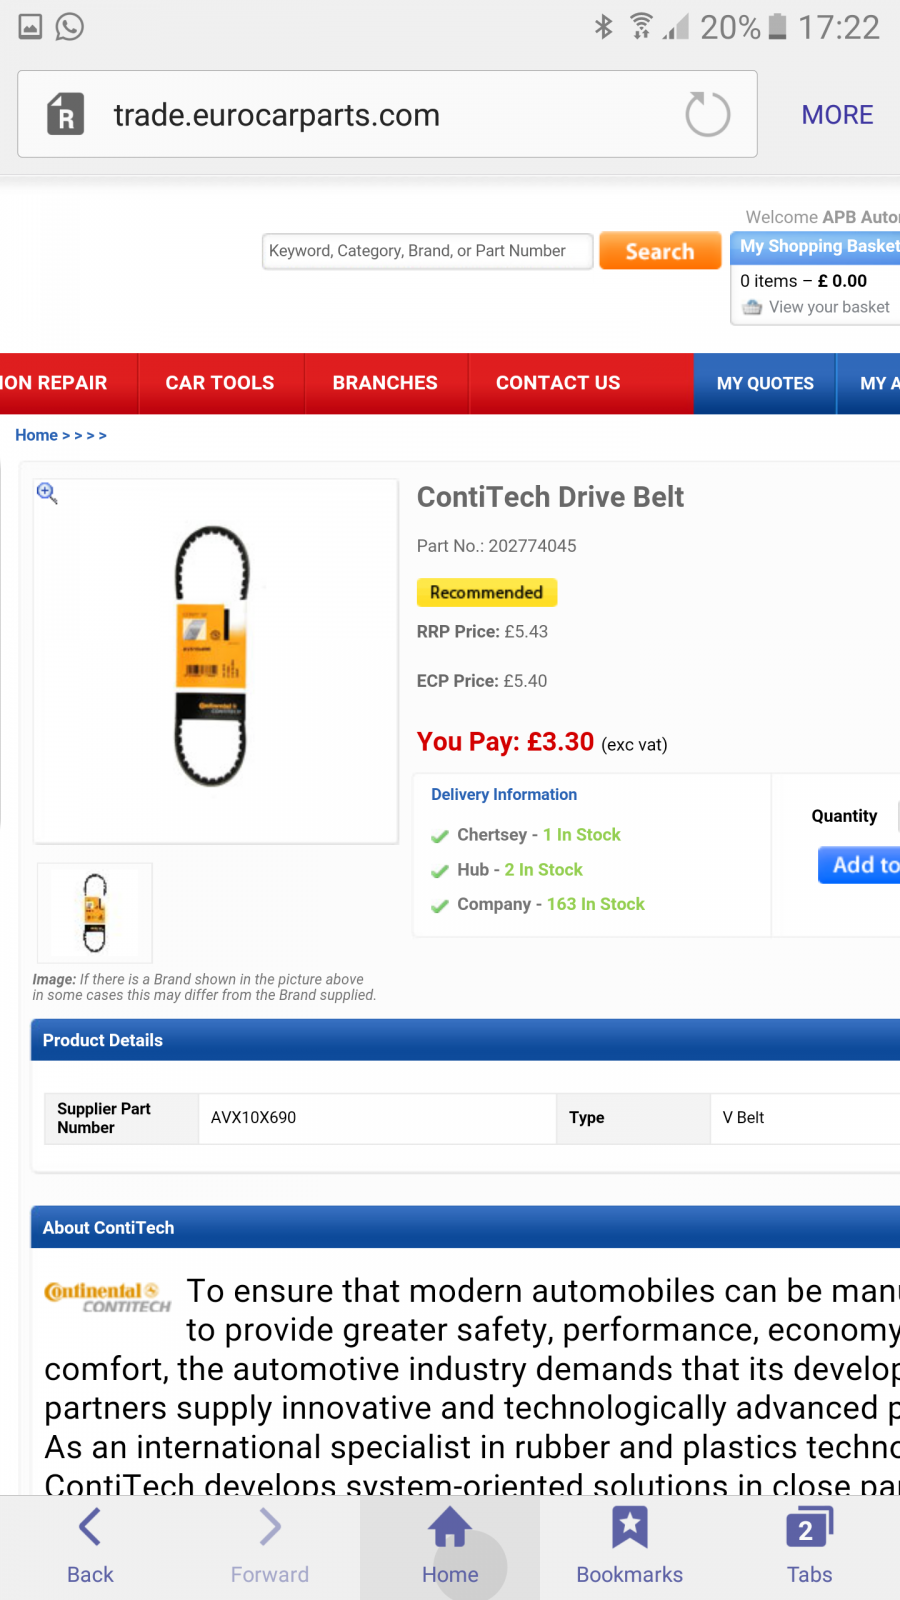This screenshot has width=900, height=1600.
Task: Tap the mobile signal strength icon
Action: pyautogui.click(x=676, y=27)
